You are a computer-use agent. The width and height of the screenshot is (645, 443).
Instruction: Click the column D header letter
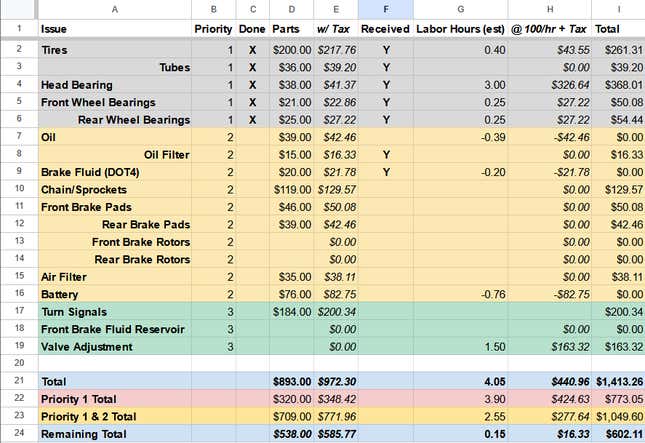(292, 9)
